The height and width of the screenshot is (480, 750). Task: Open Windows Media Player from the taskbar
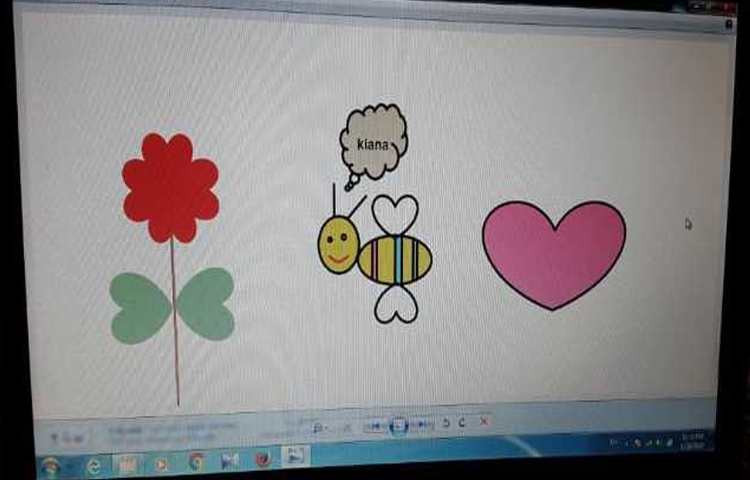[x=162, y=463]
